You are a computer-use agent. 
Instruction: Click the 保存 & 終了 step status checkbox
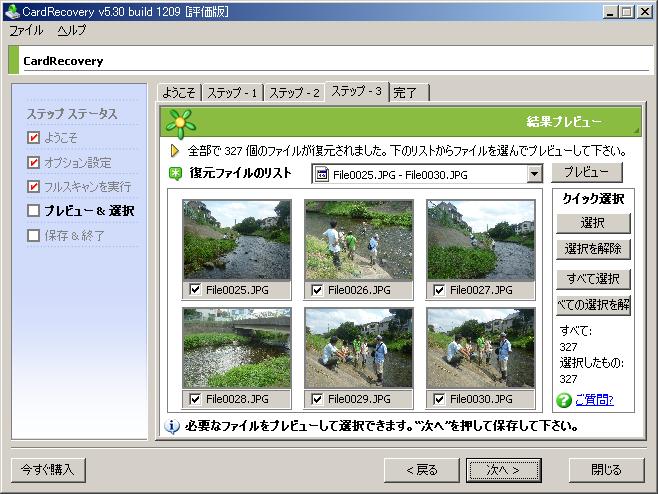click(x=33, y=235)
